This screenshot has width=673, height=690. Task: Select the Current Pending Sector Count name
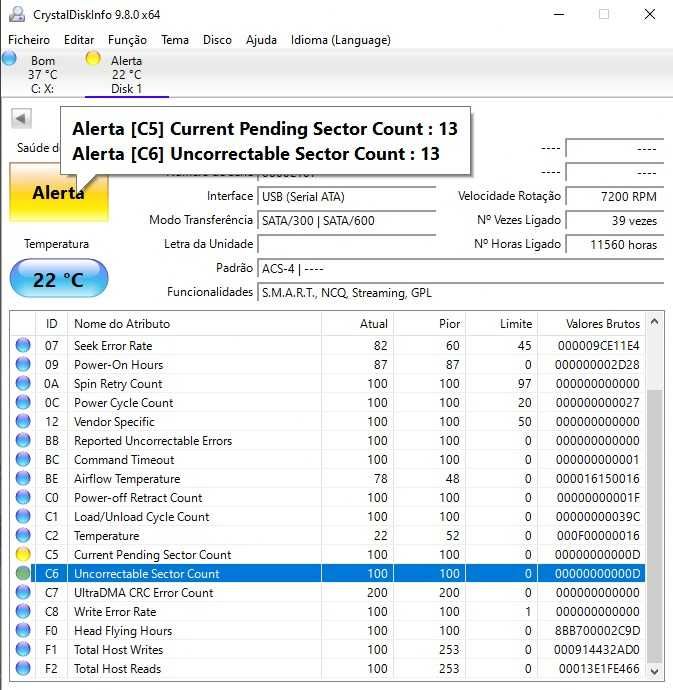[x=152, y=555]
